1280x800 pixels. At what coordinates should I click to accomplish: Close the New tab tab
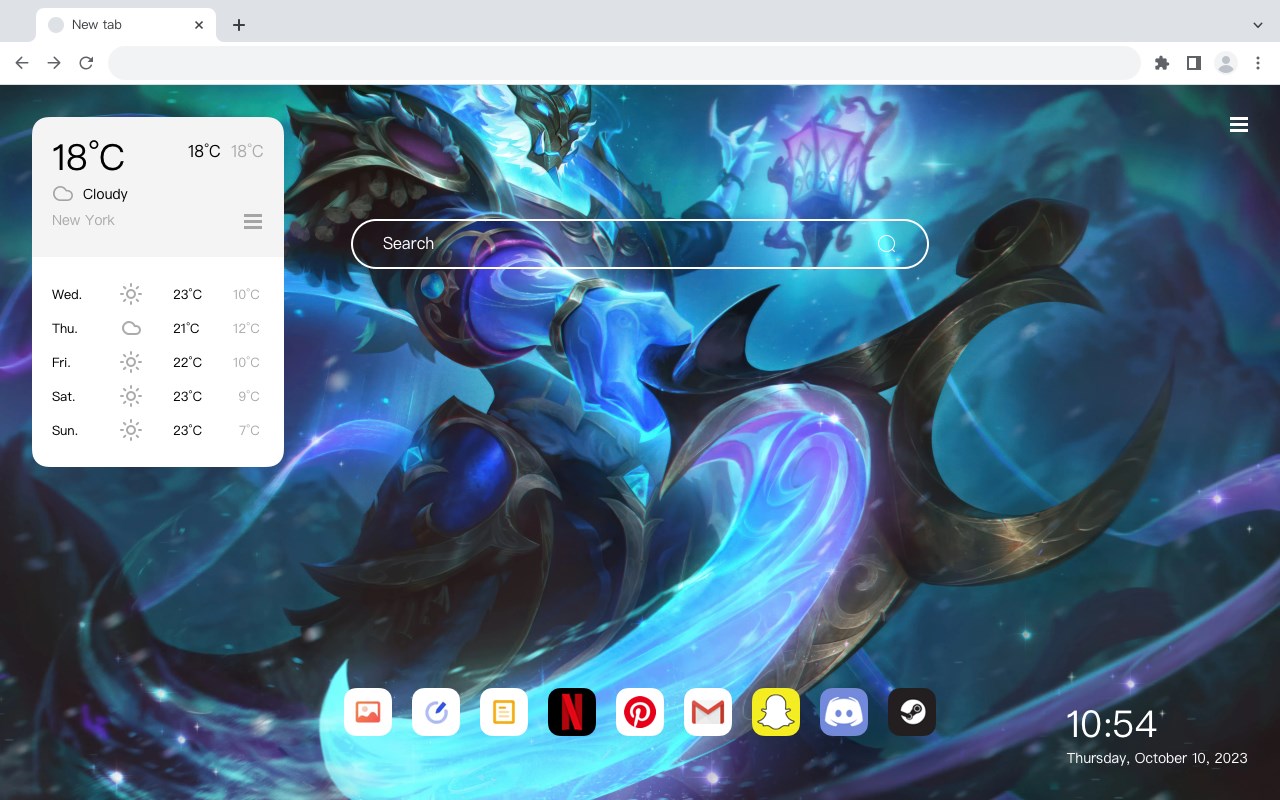(199, 25)
